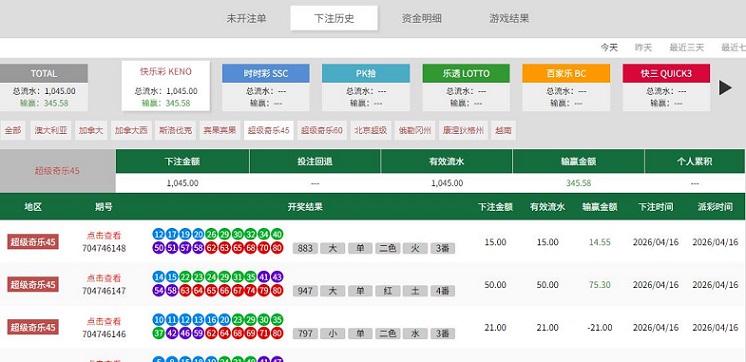Image resolution: width=746 pixels, height=362 pixels.
Task: Click the 883 result sum tag
Action: point(305,248)
